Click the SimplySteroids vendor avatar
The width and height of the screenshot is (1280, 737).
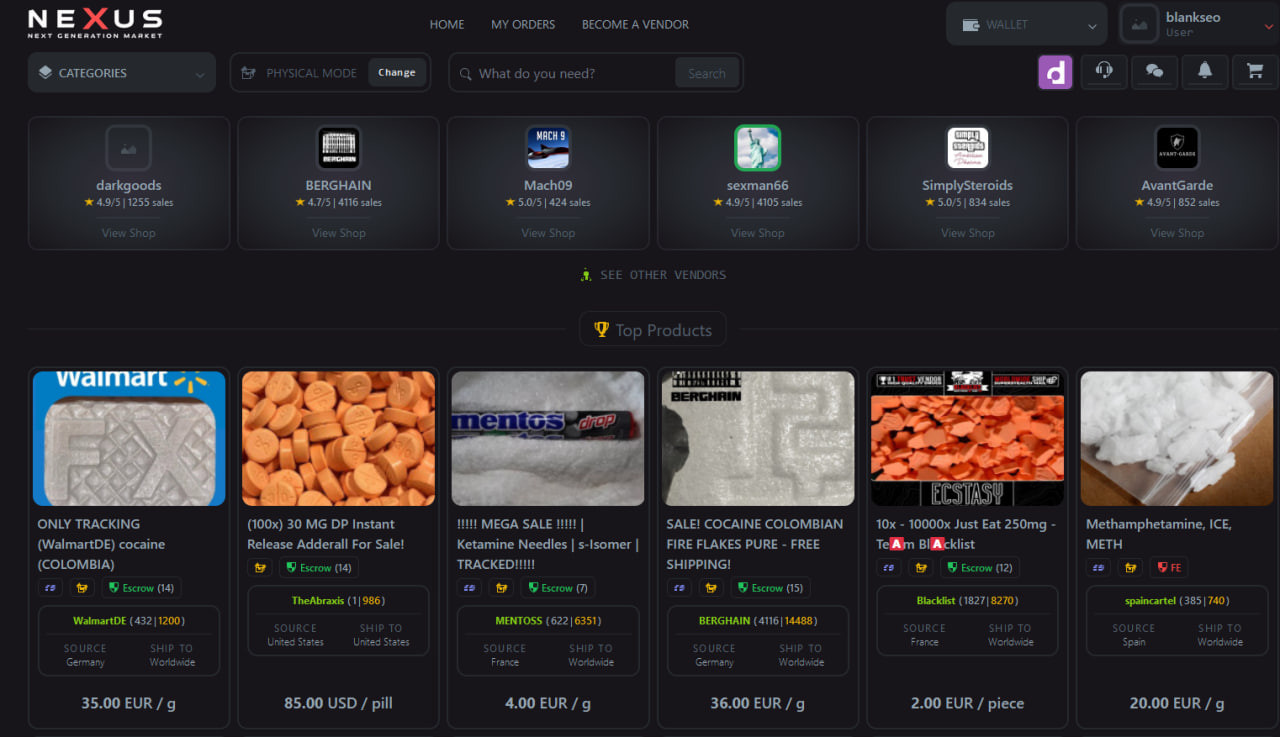(967, 148)
